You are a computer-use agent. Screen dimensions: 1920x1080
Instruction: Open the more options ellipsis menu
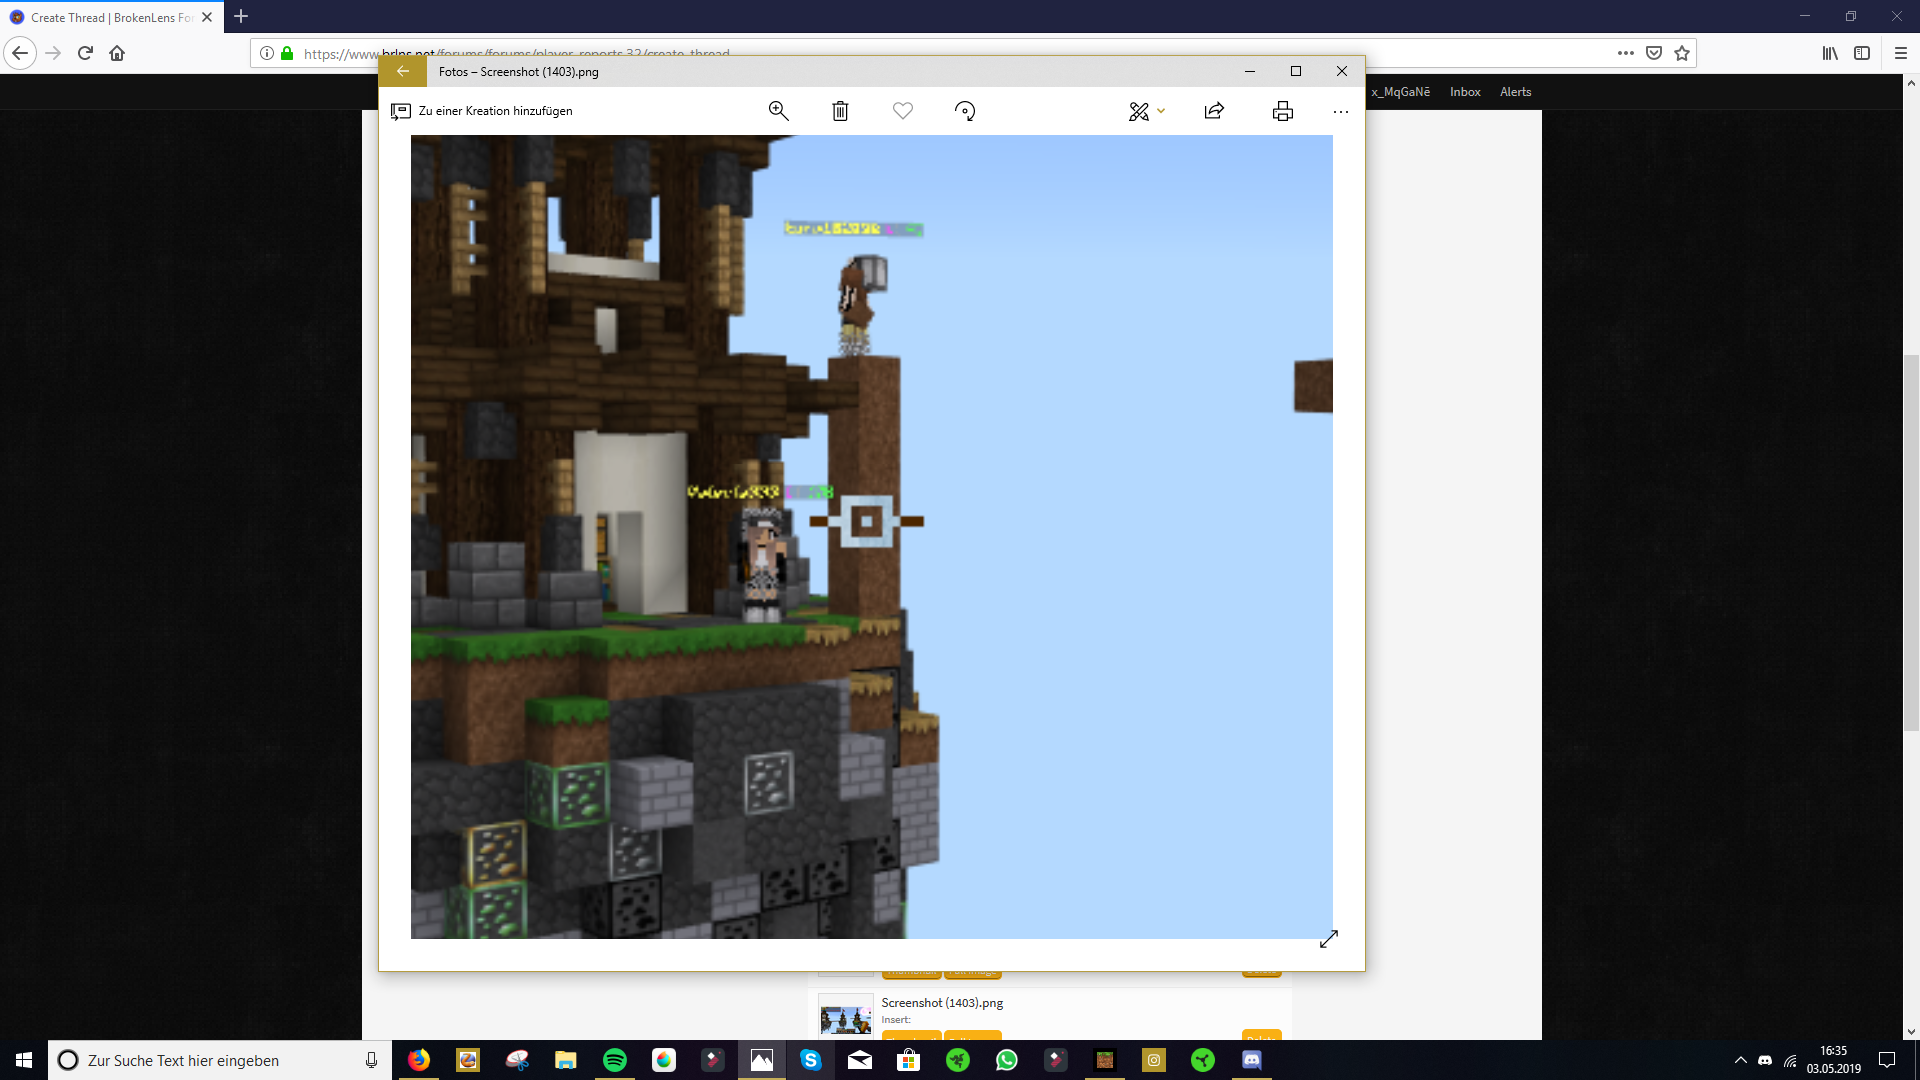coord(1341,112)
